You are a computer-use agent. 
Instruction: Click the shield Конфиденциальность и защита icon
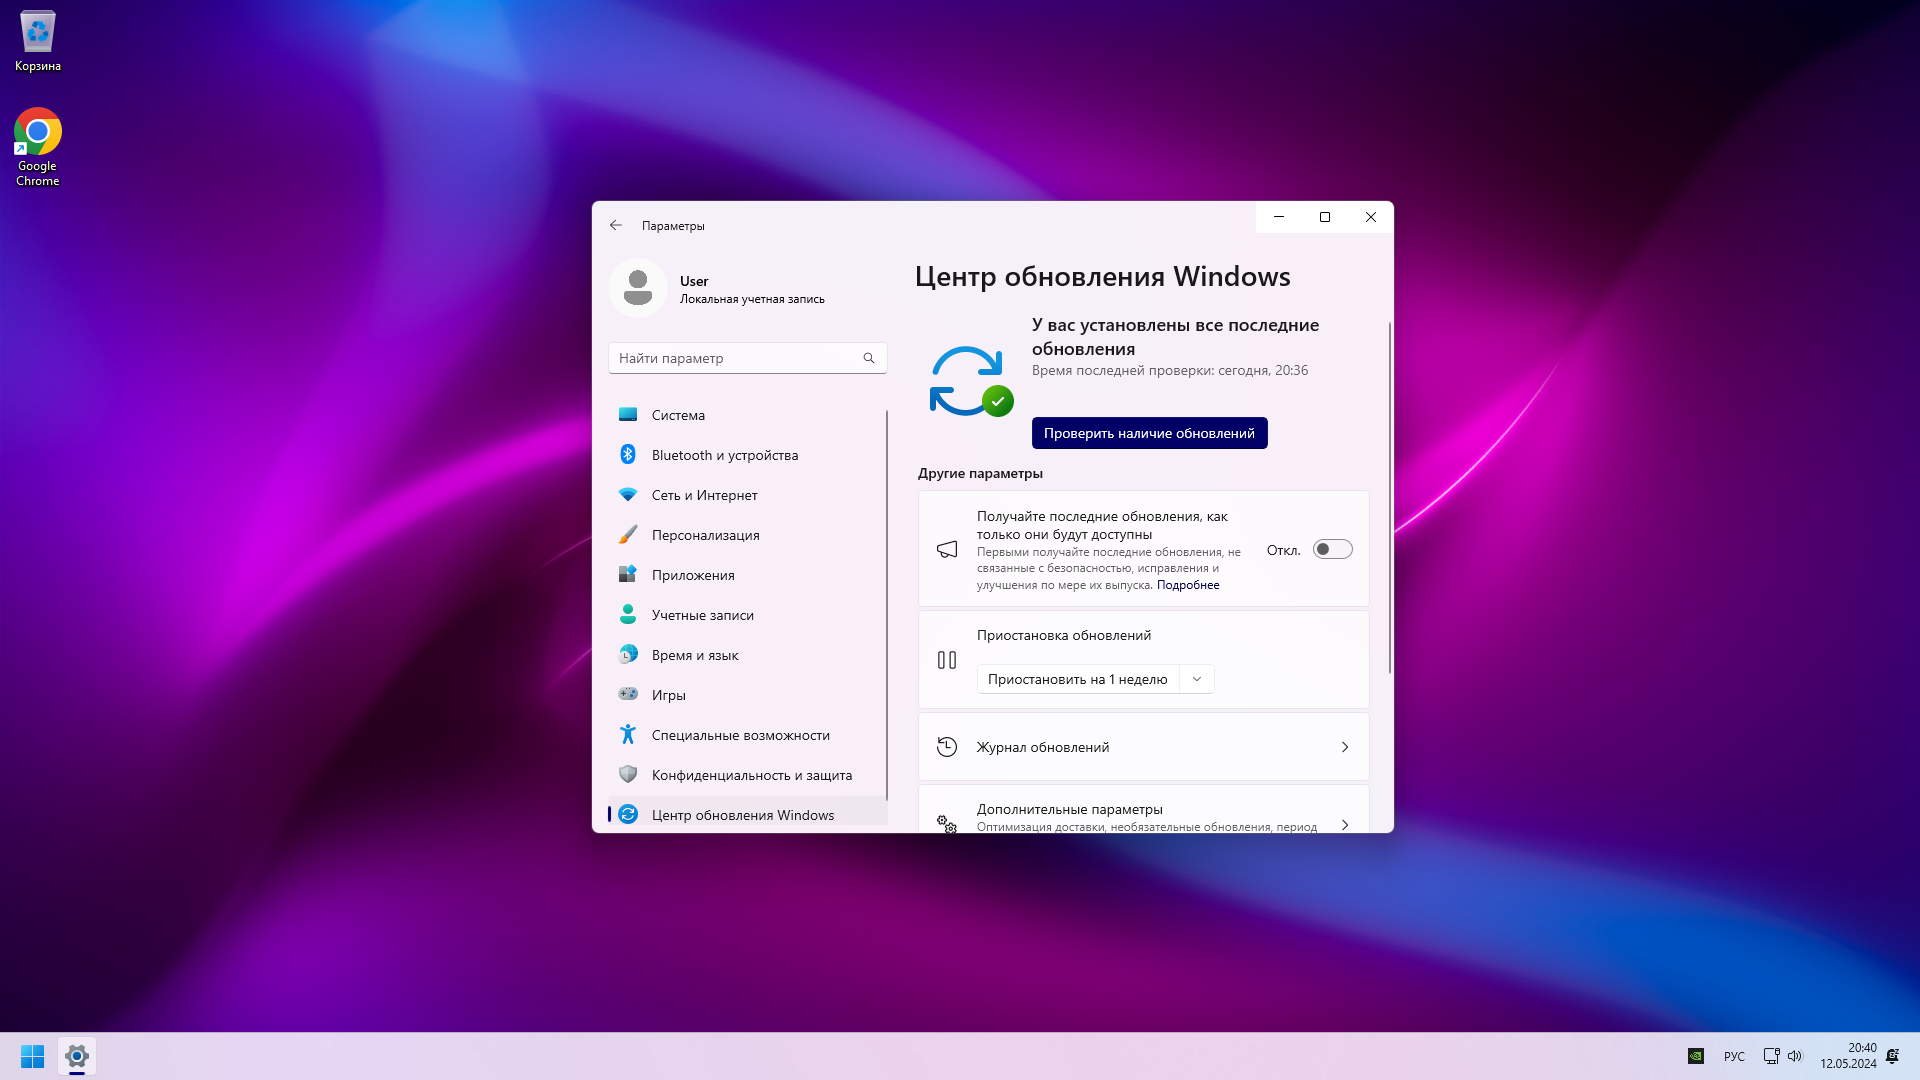point(628,775)
